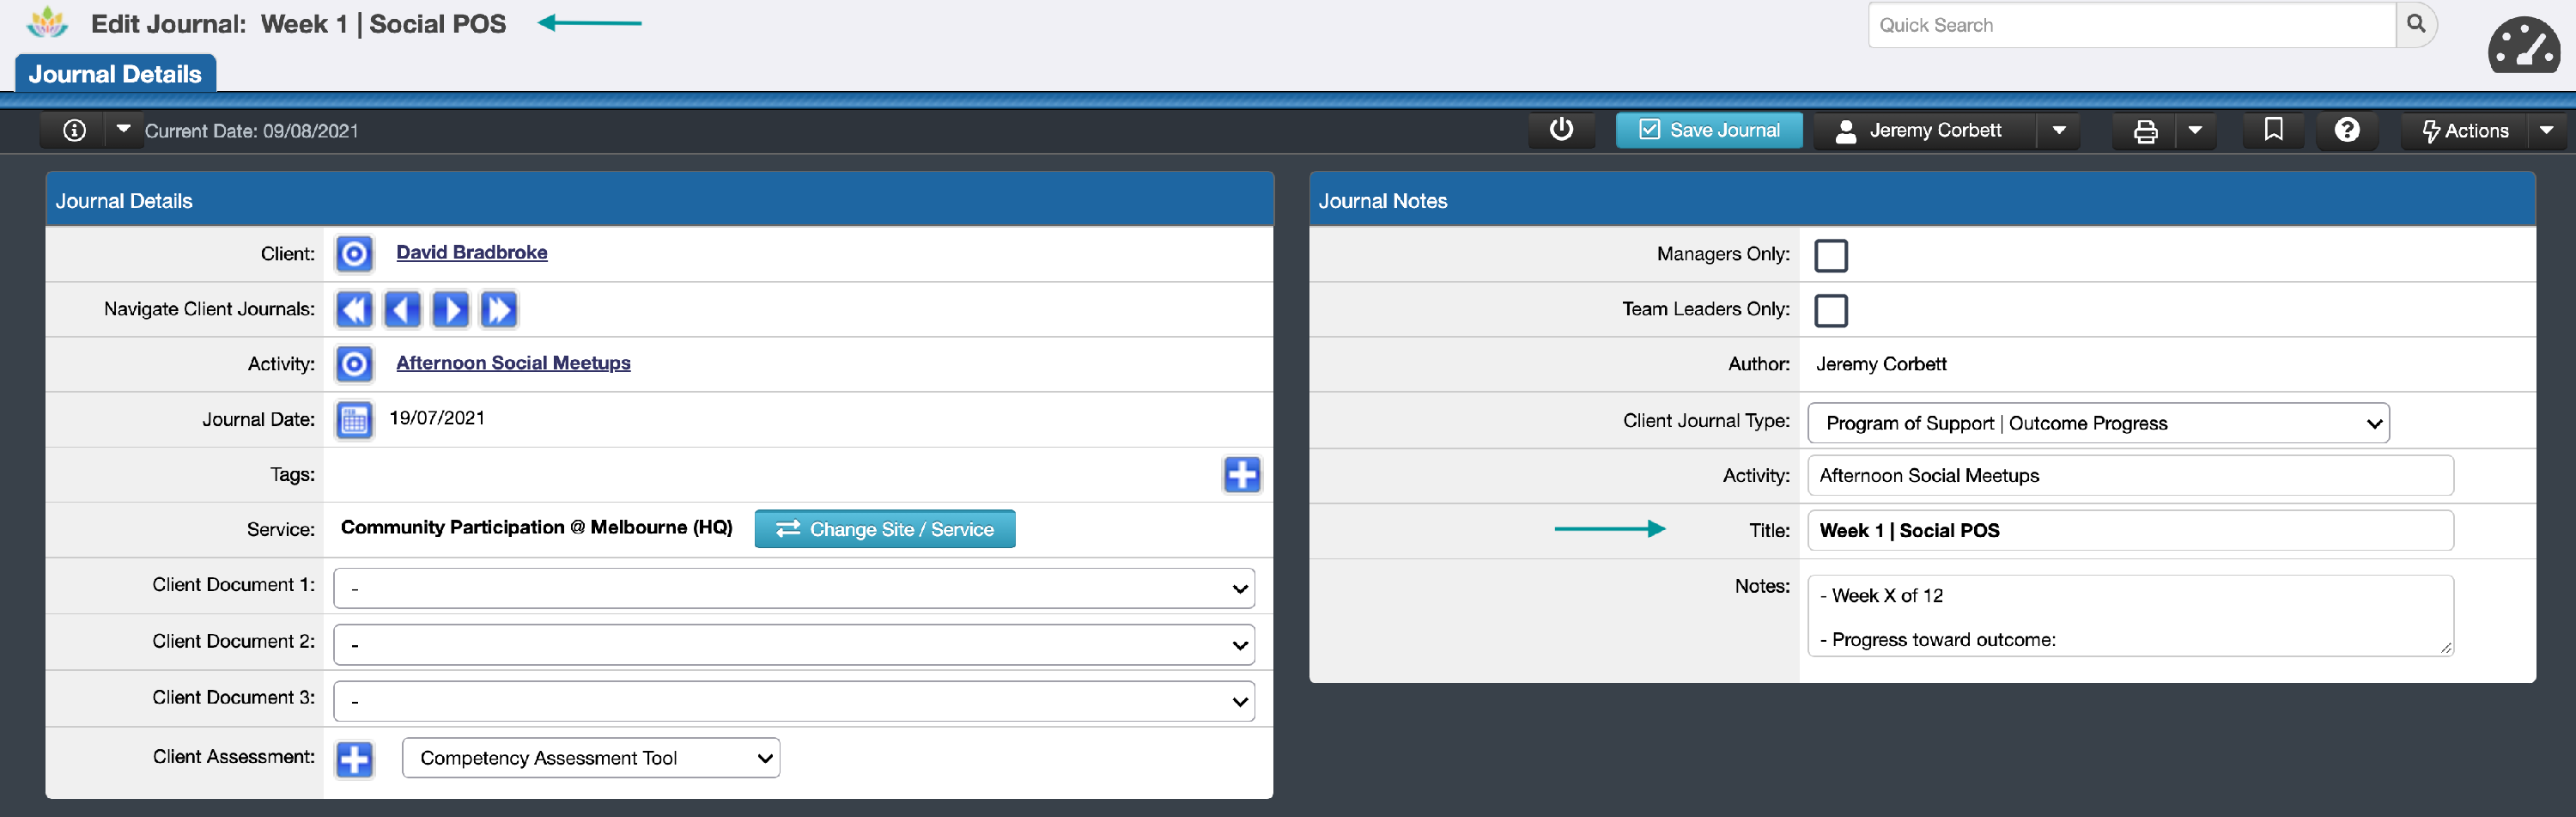Image resolution: width=2576 pixels, height=817 pixels.
Task: Open the calendar picker for Journal Date
Action: tap(353, 419)
